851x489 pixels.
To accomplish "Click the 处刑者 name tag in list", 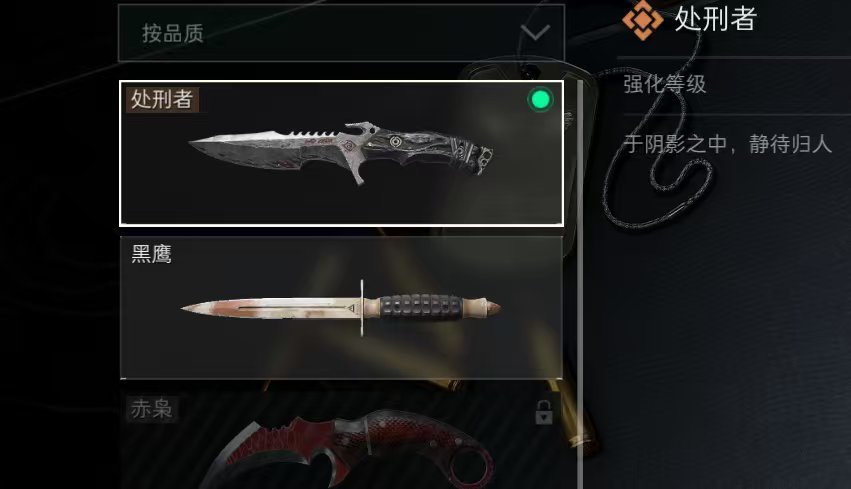I will pyautogui.click(x=162, y=99).
